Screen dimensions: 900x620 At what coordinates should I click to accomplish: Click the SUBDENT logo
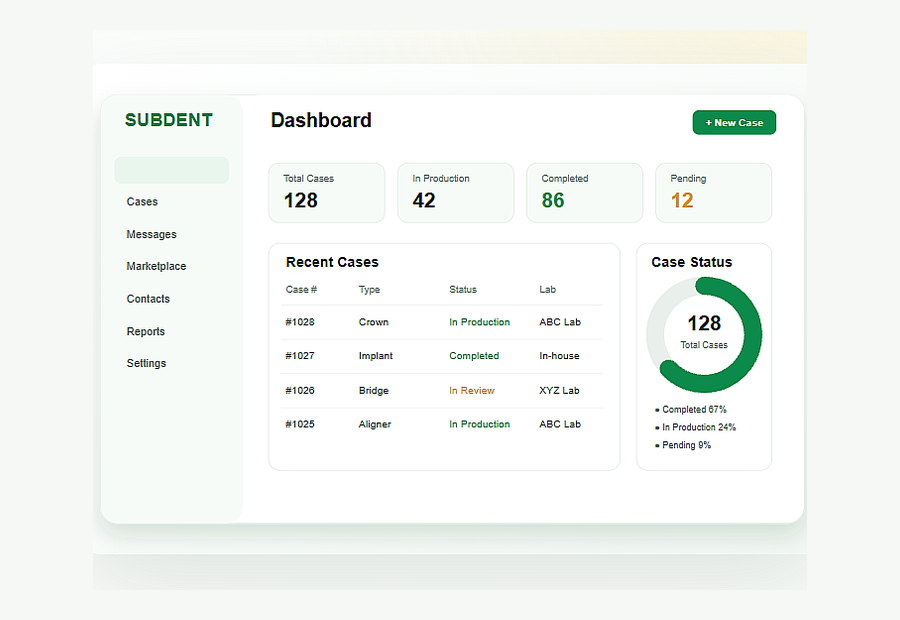(x=169, y=120)
